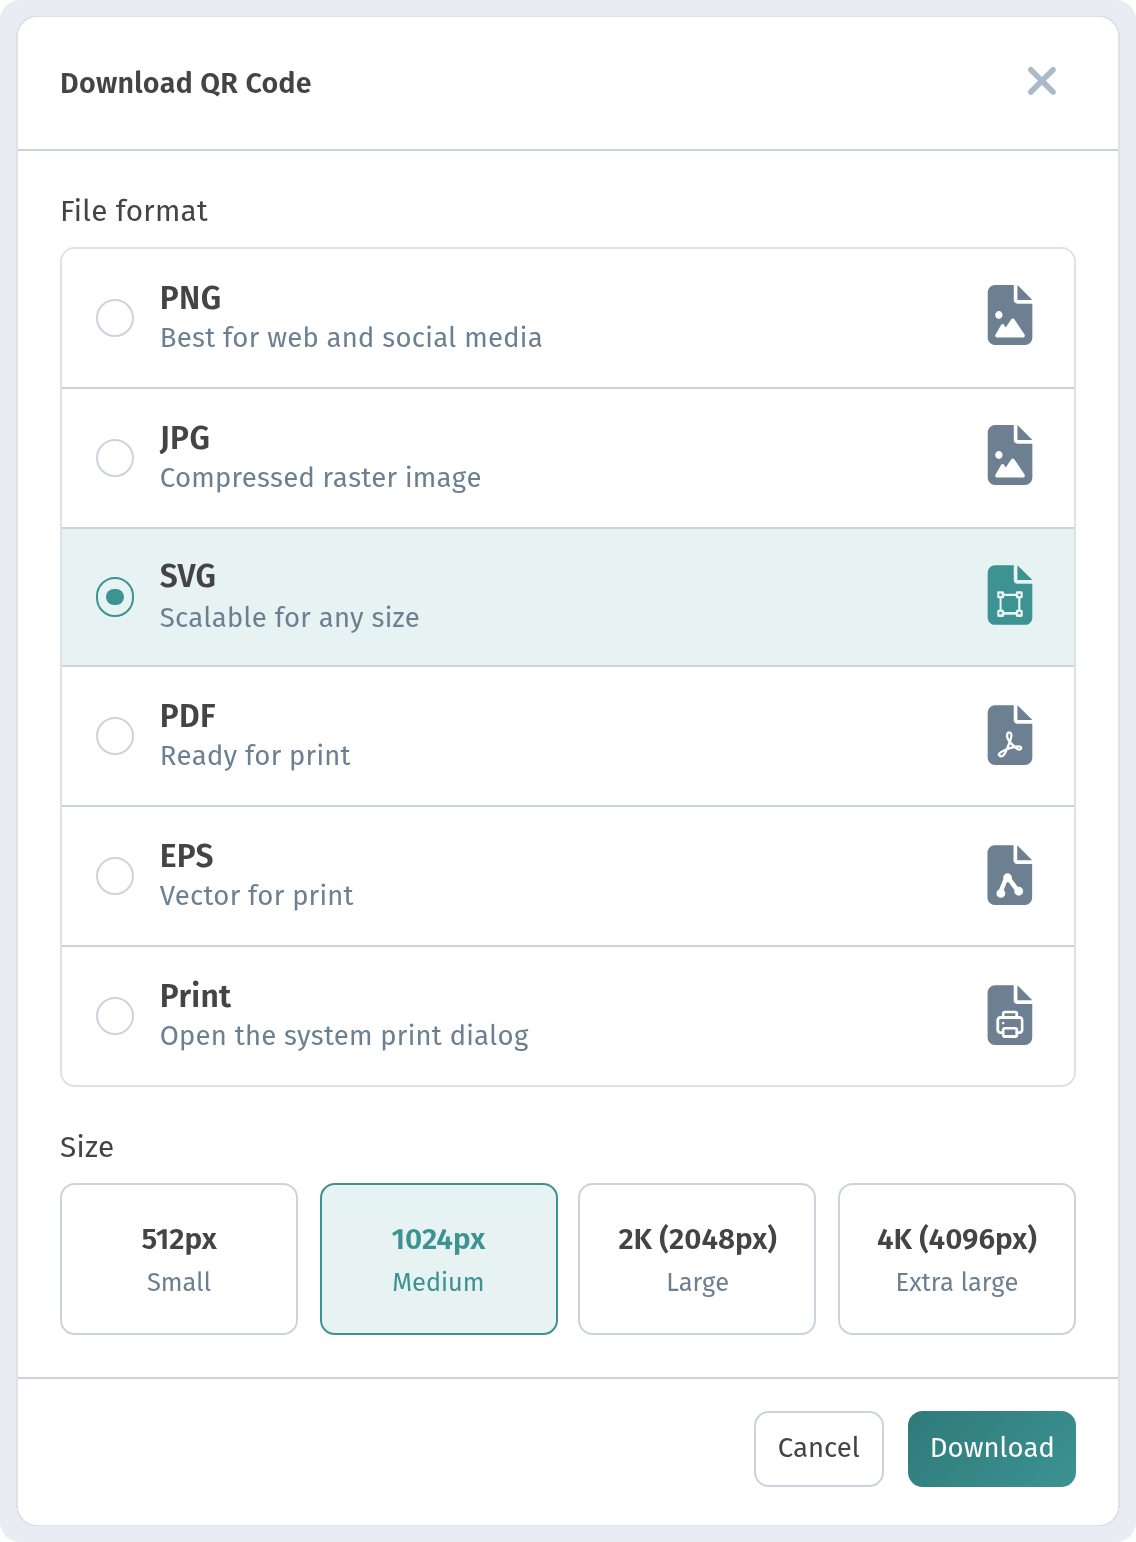Screen dimensions: 1136x1542
Task: Click the 'Open the system print dialog' text
Action: pyautogui.click(x=344, y=1036)
